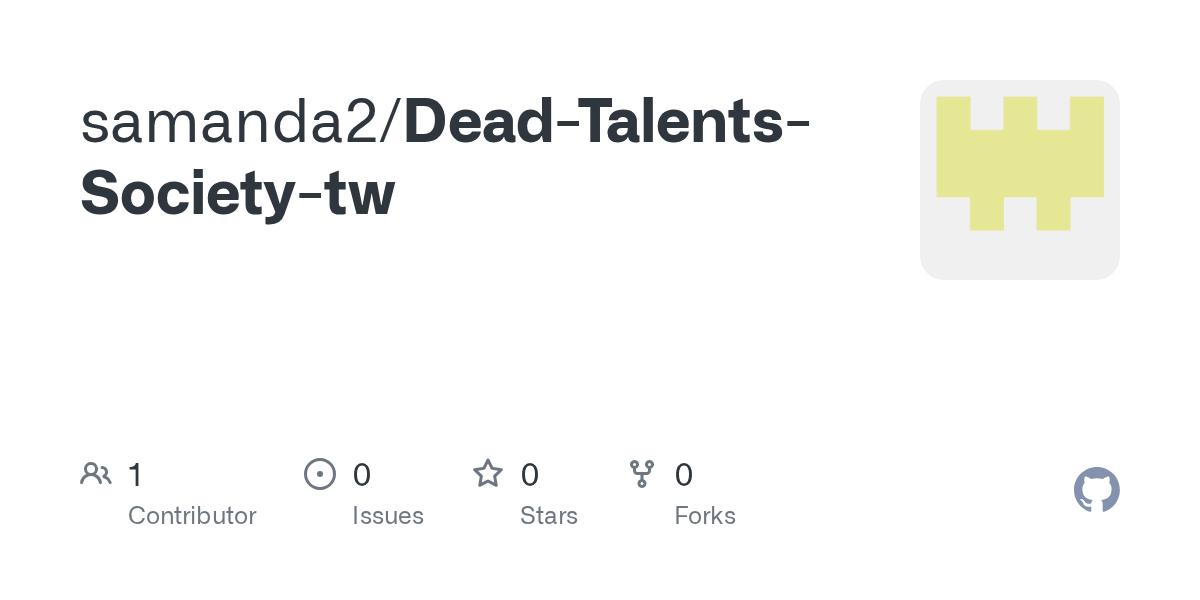Image resolution: width=1200 pixels, height=600 pixels.
Task: Select the Issues label
Action: coord(388,516)
